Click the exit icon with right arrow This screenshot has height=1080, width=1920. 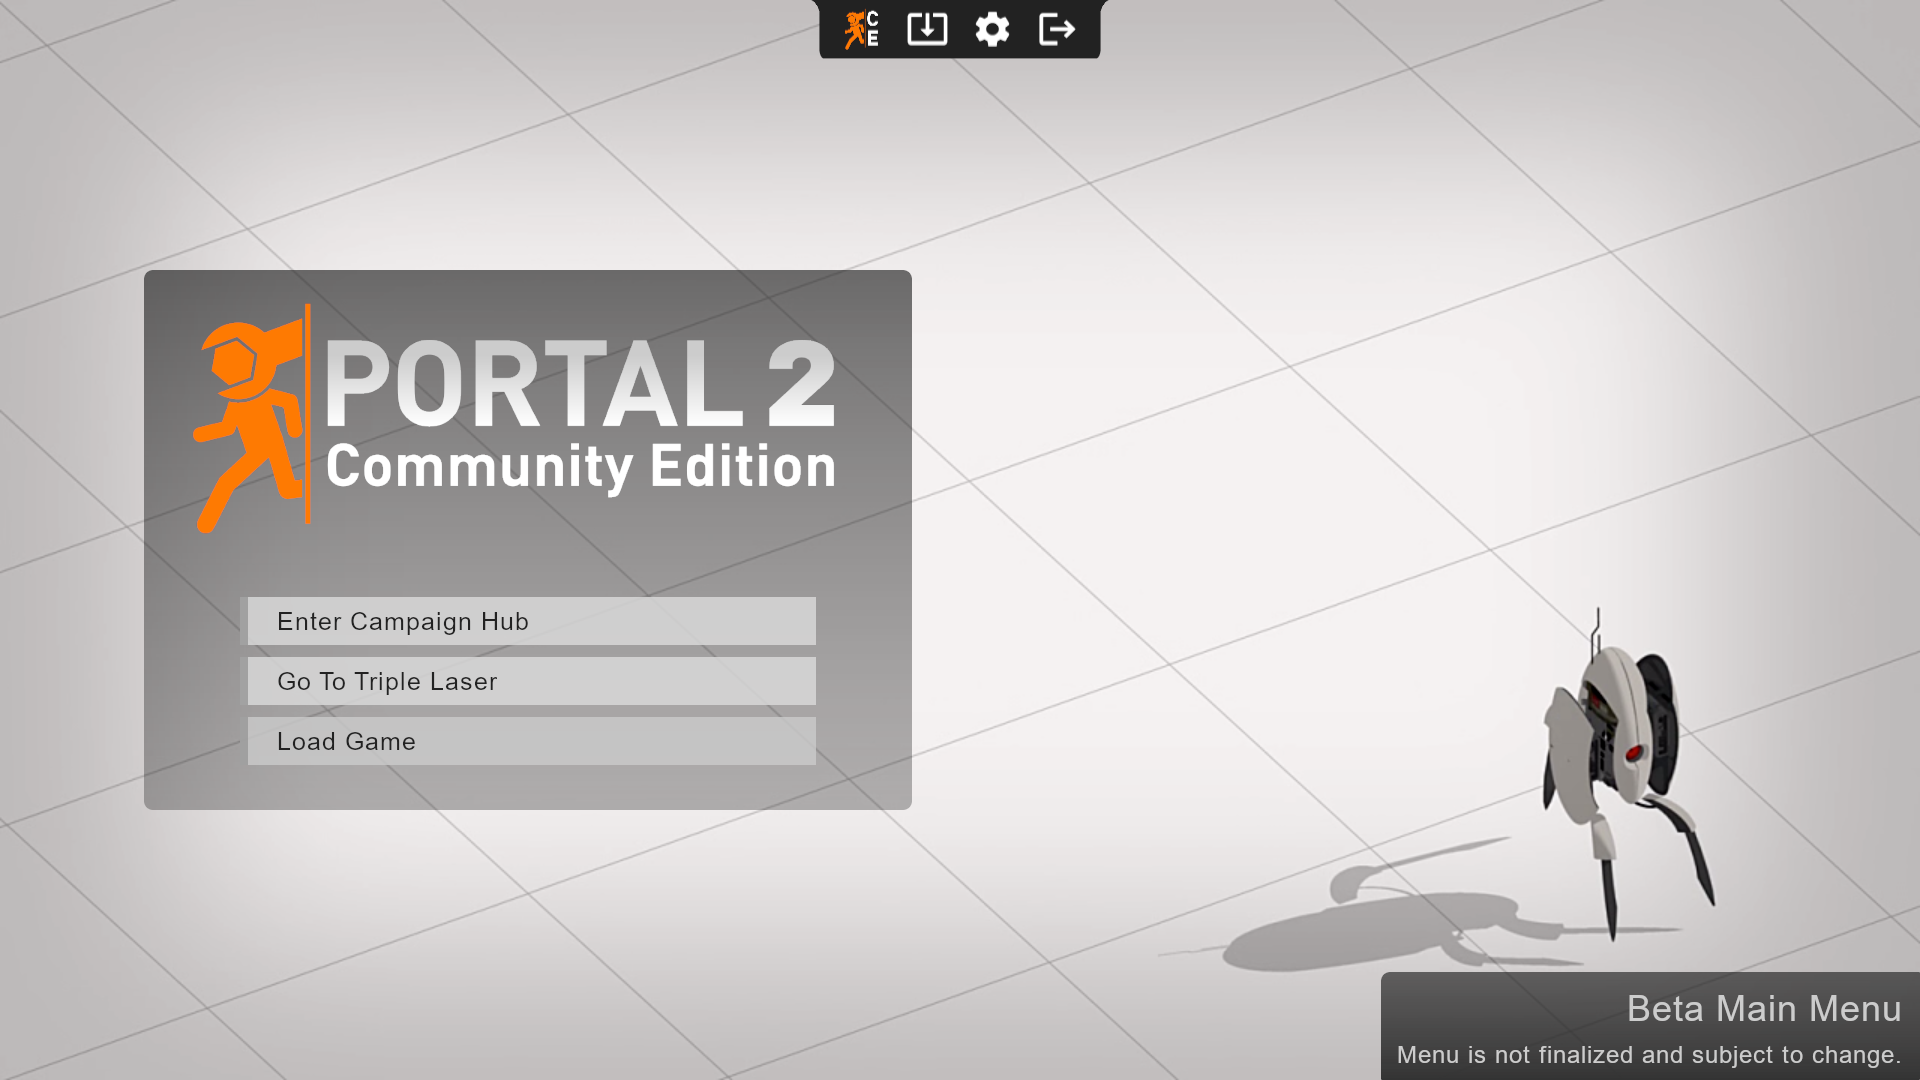pos(1057,29)
